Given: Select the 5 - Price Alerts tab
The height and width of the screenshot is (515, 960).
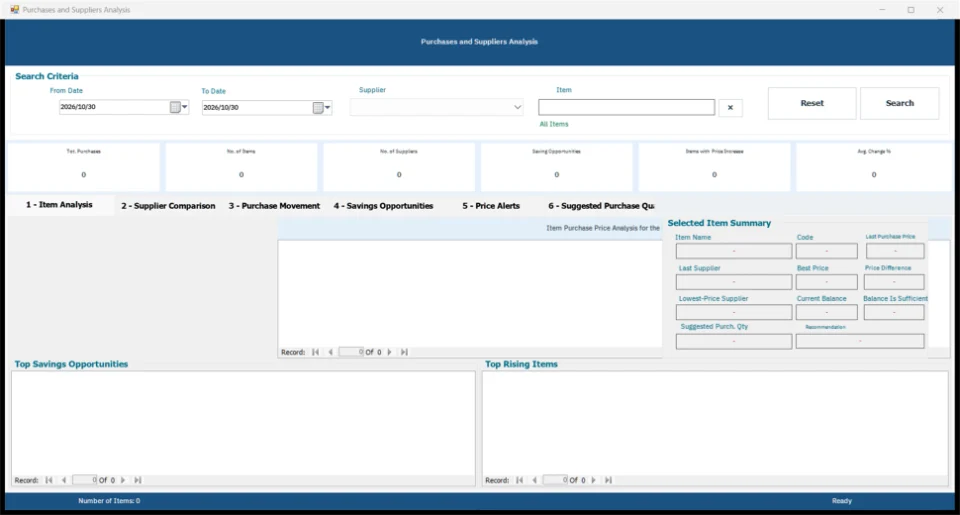Looking at the screenshot, I should tap(491, 206).
